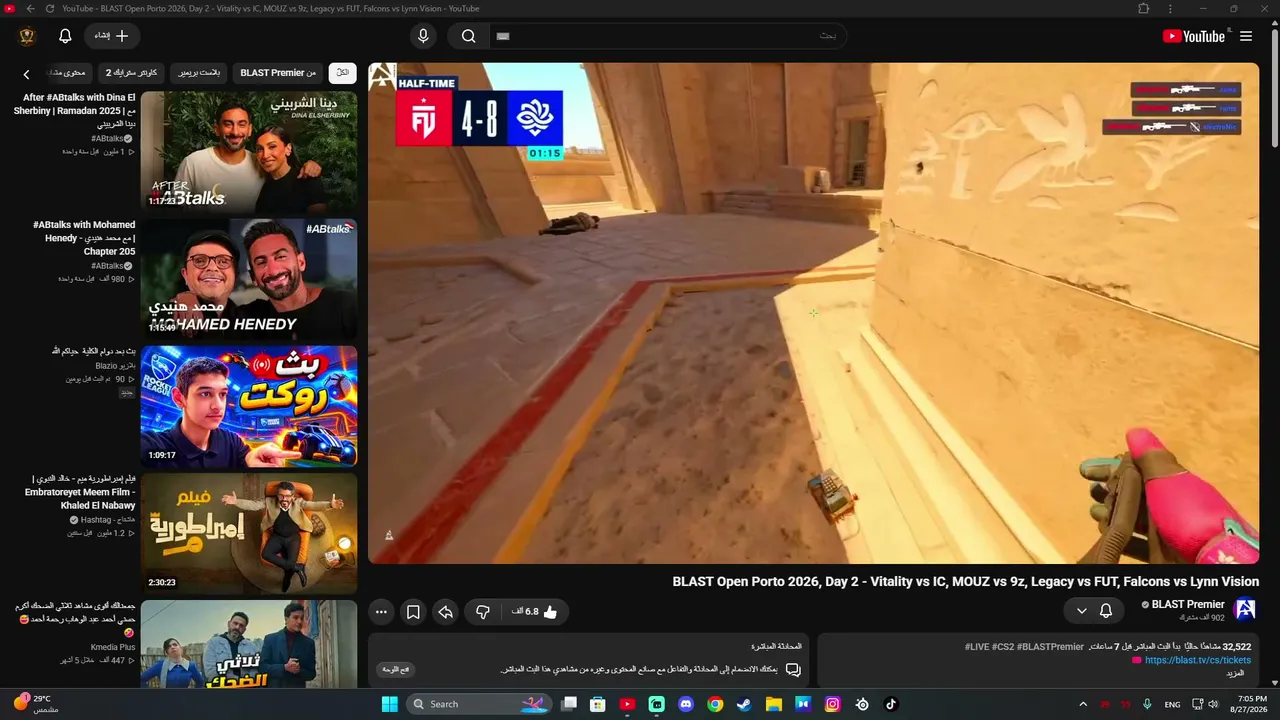Open the more actions three-dot menu
Viewport: 1280px width, 720px height.
click(x=381, y=612)
